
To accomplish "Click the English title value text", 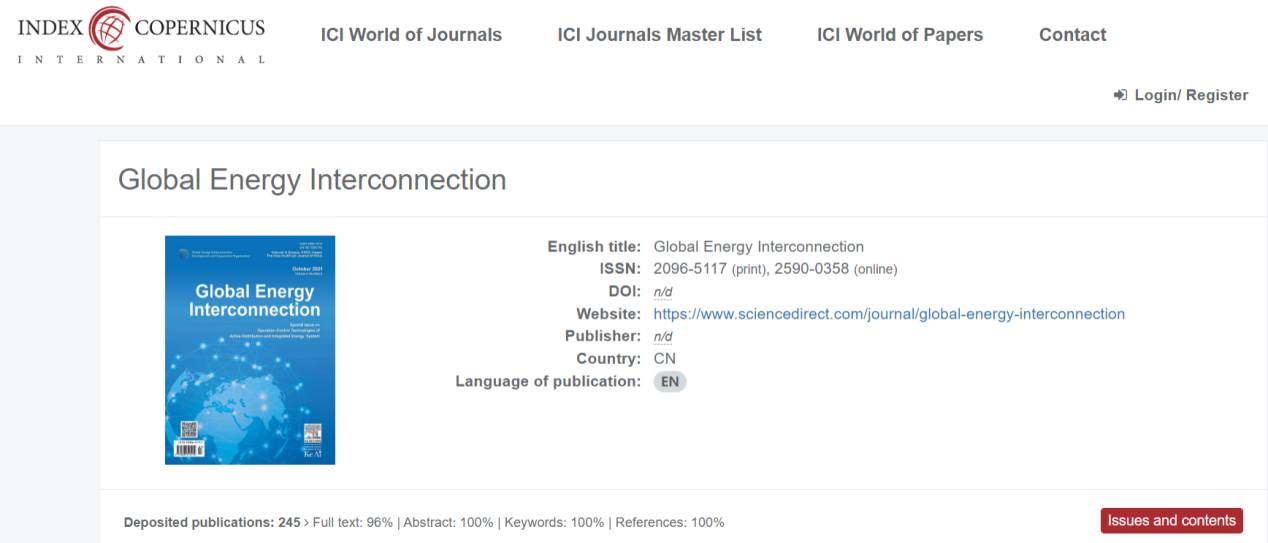I will click(x=759, y=247).
